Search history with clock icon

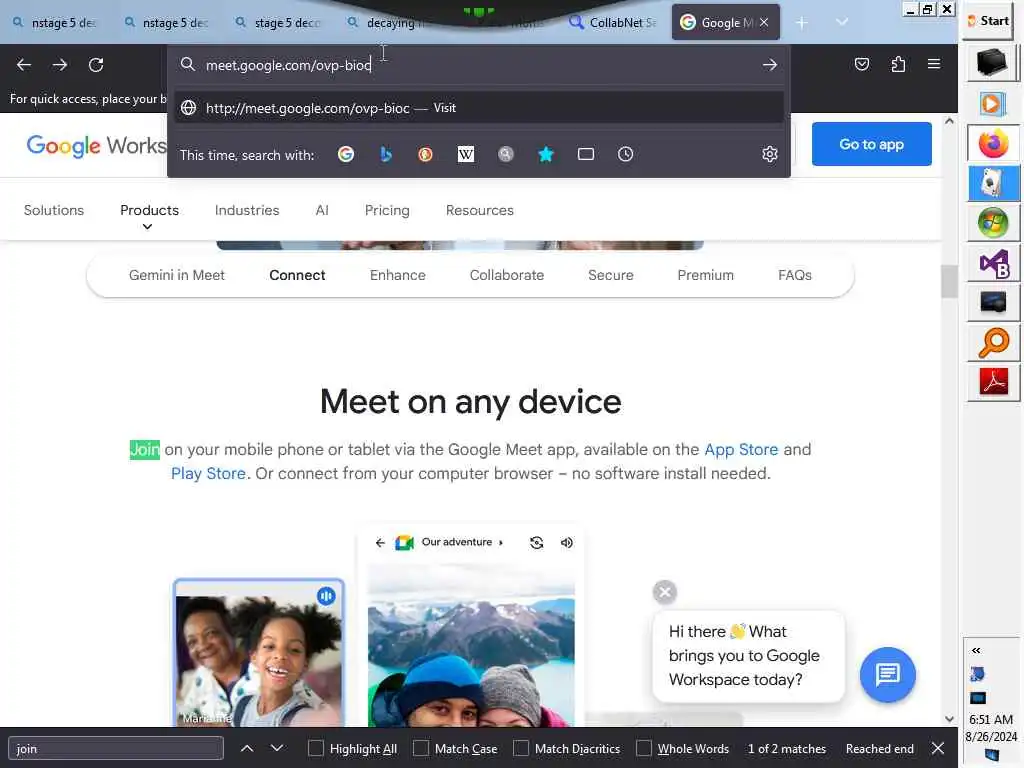point(626,154)
